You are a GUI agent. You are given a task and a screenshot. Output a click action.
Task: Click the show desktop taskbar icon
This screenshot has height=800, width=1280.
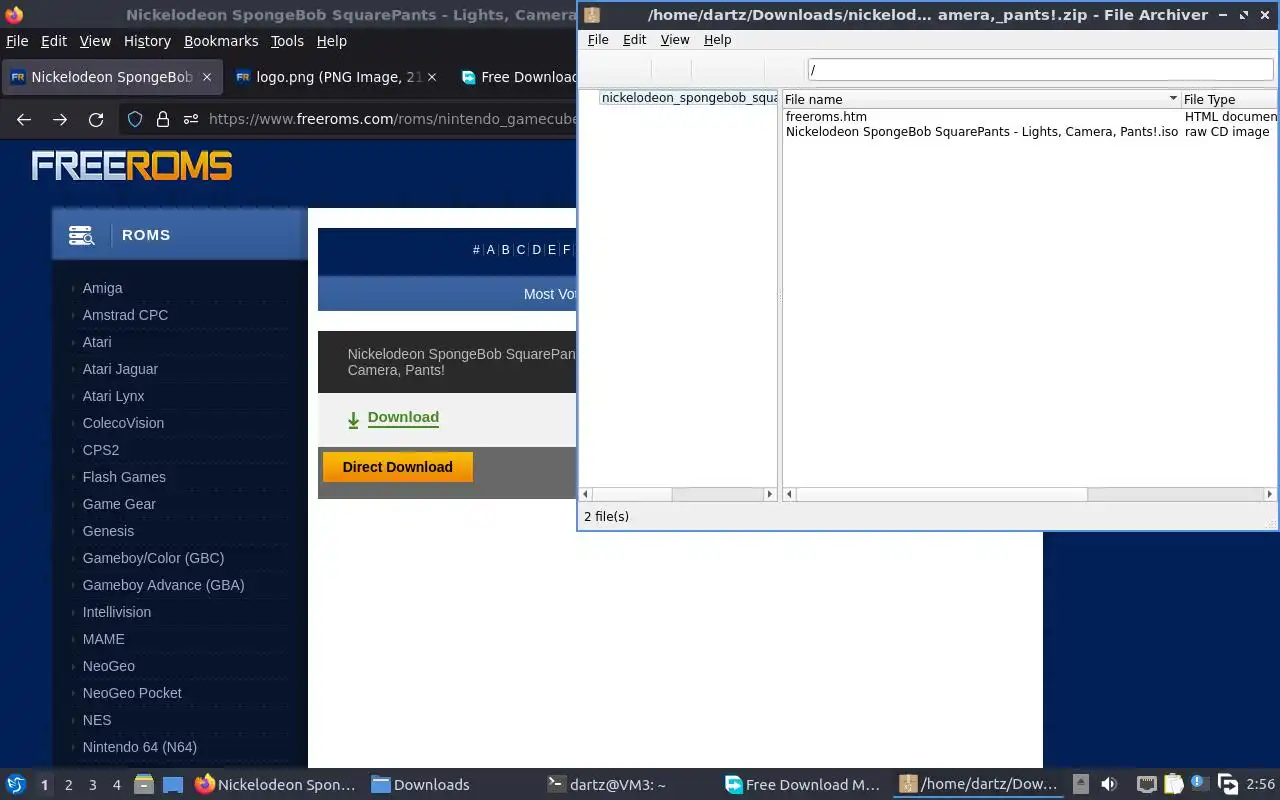click(173, 784)
